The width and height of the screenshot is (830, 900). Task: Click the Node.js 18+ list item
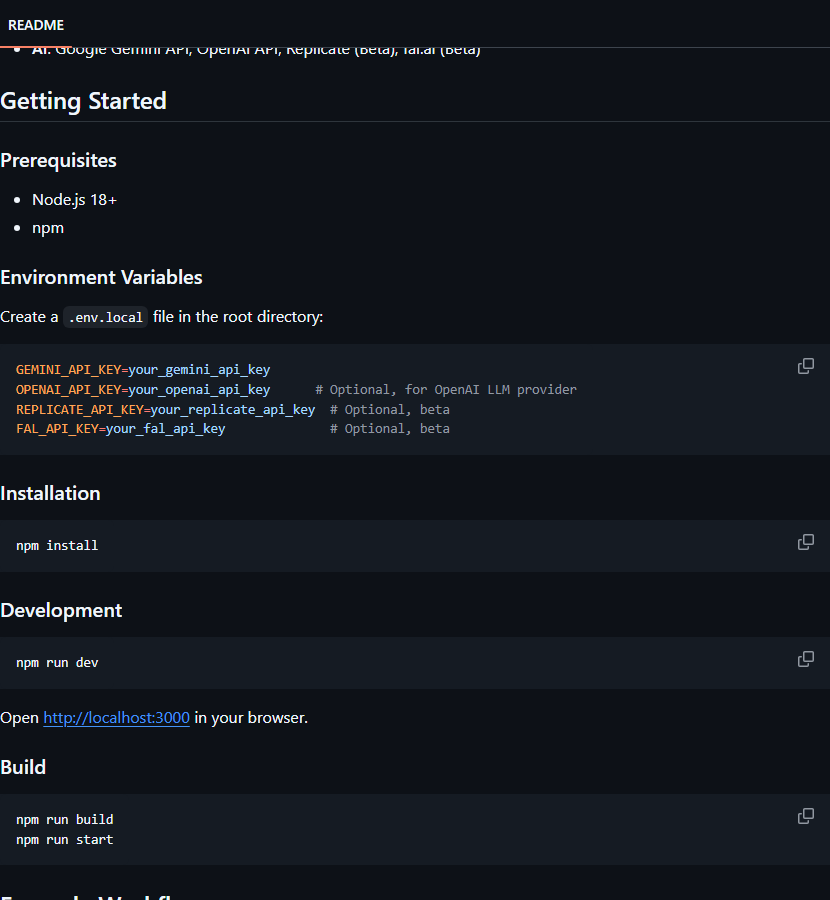(x=75, y=200)
